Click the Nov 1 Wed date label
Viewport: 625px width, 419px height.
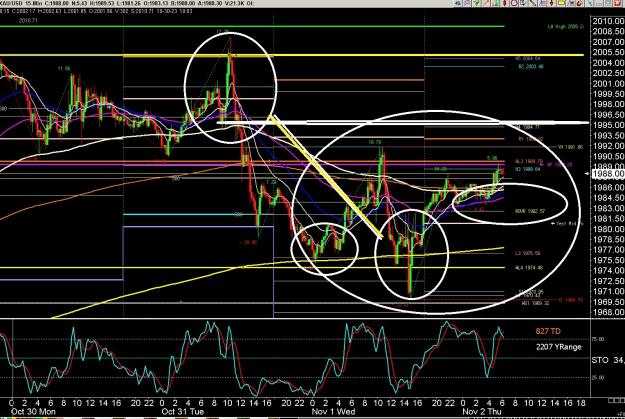[333, 411]
